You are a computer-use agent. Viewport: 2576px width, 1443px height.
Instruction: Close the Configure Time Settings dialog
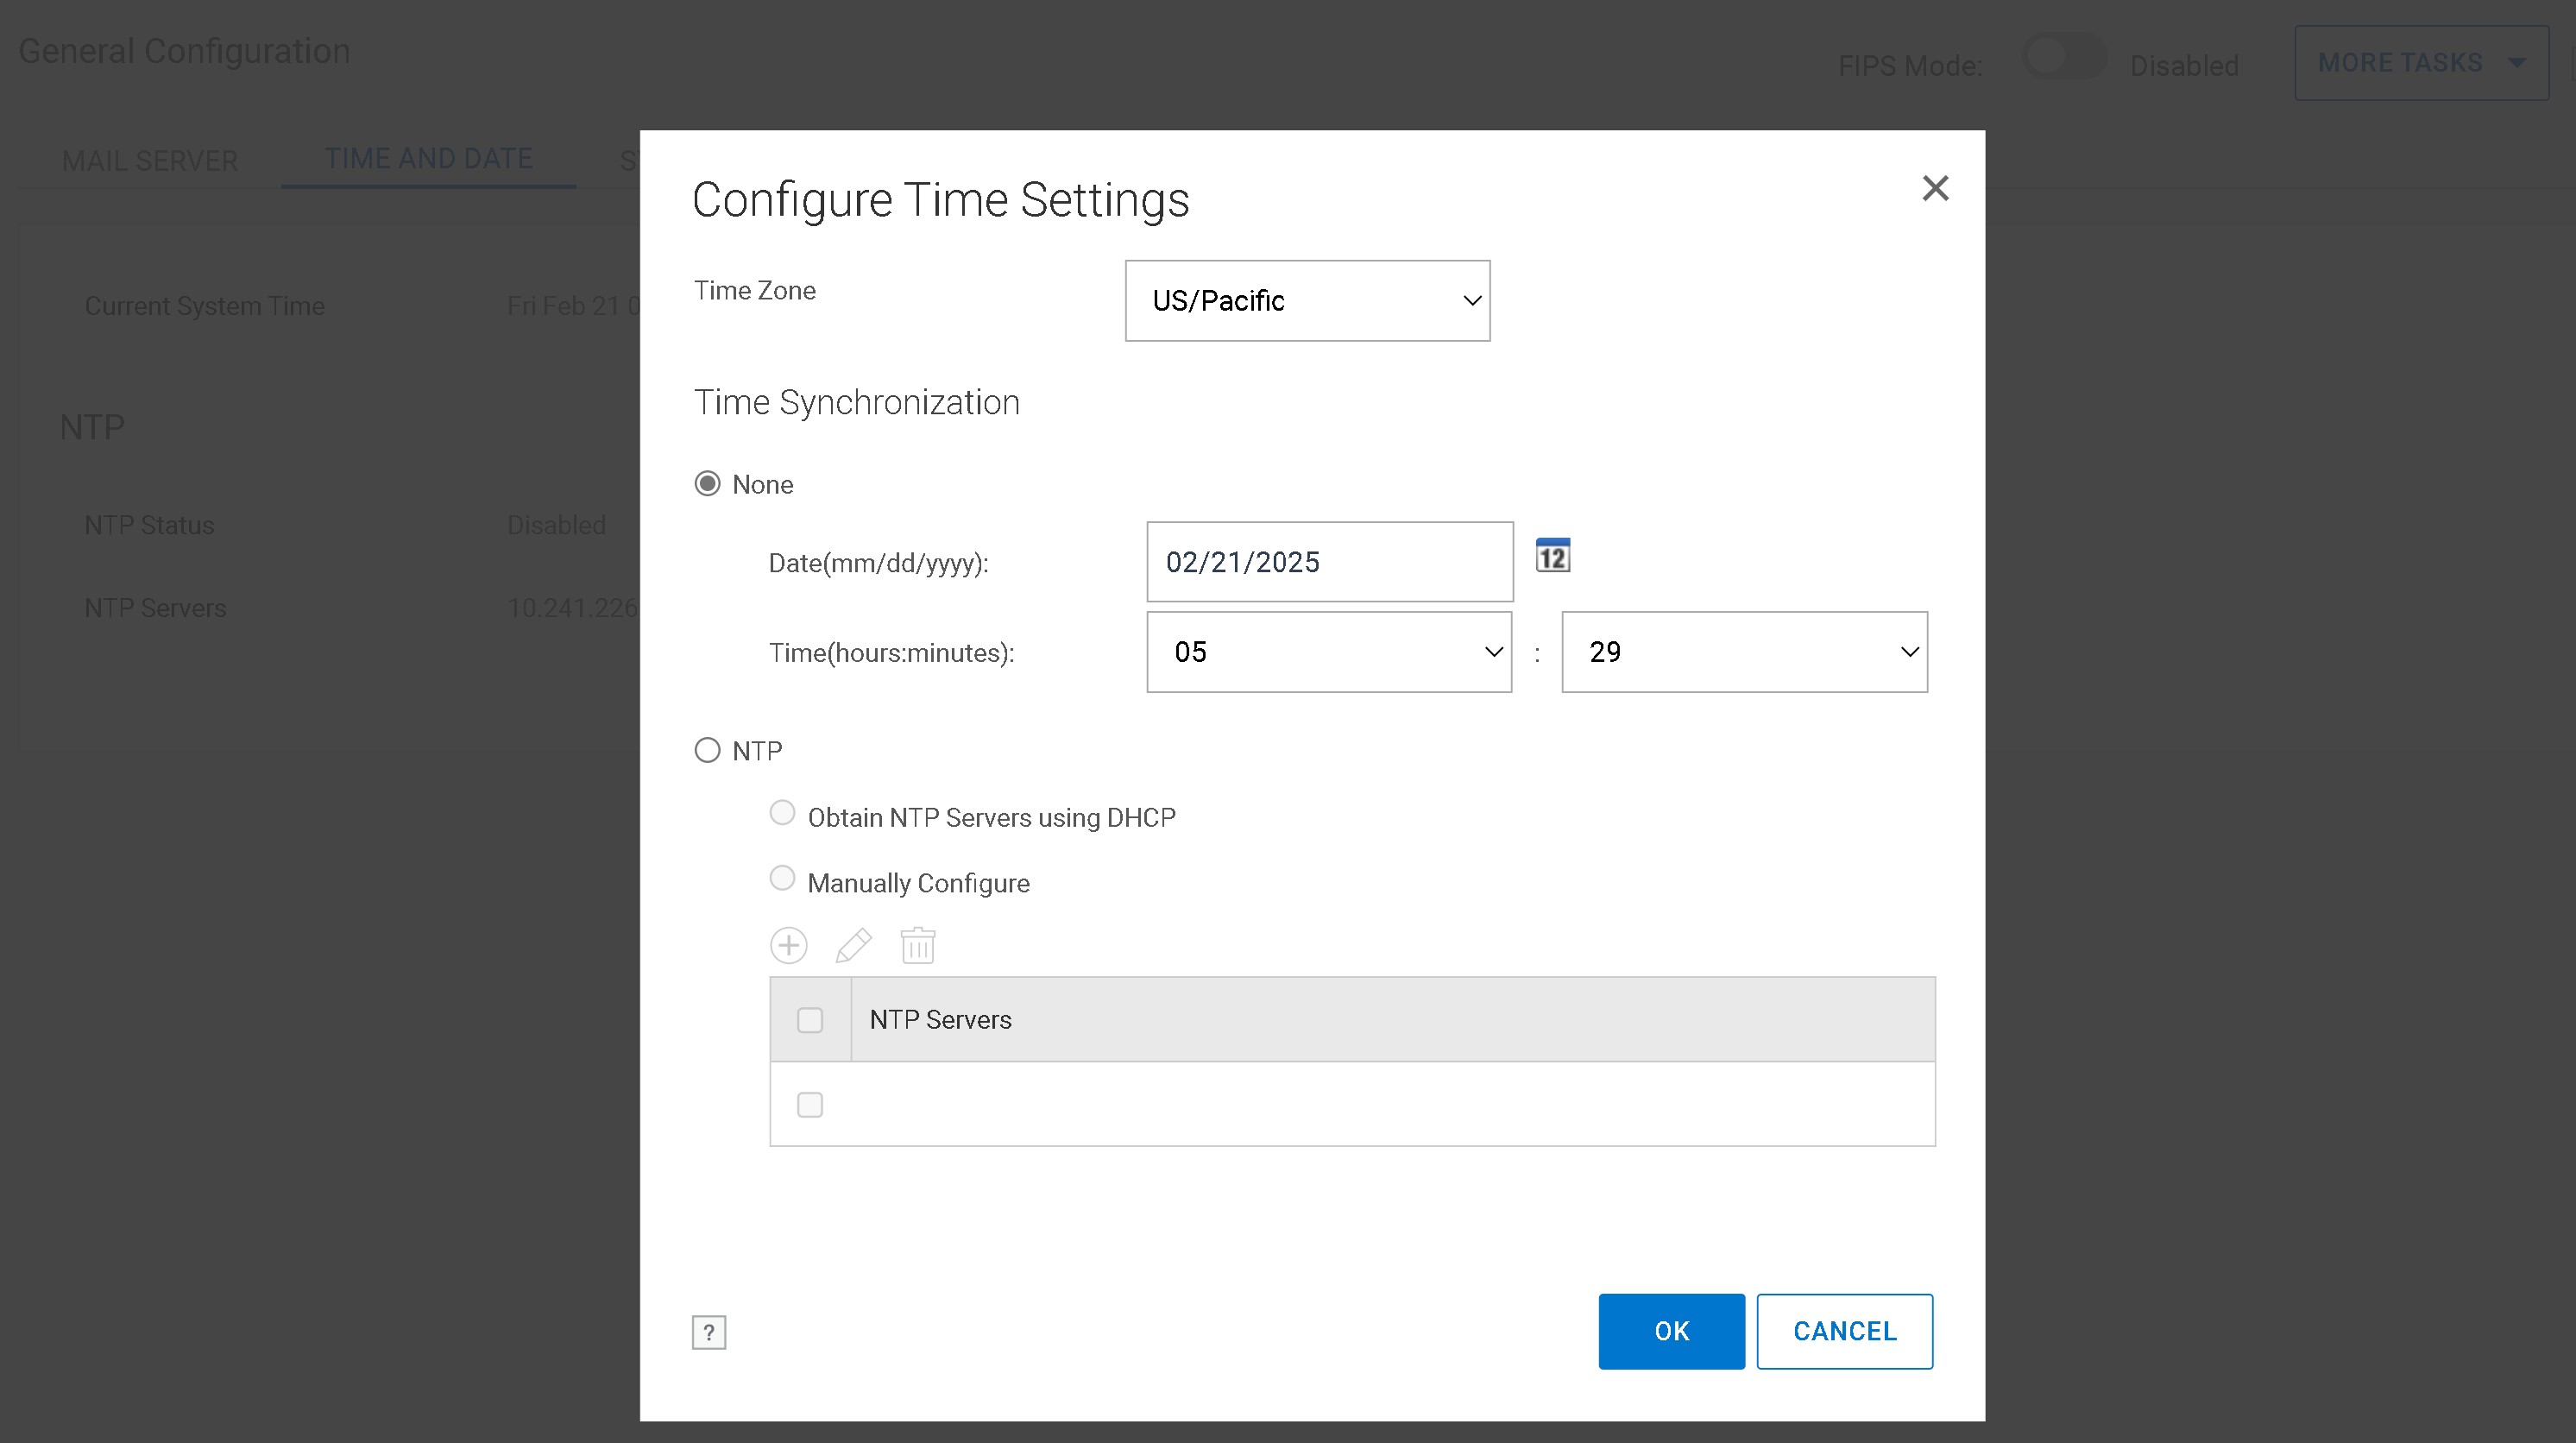(1935, 188)
